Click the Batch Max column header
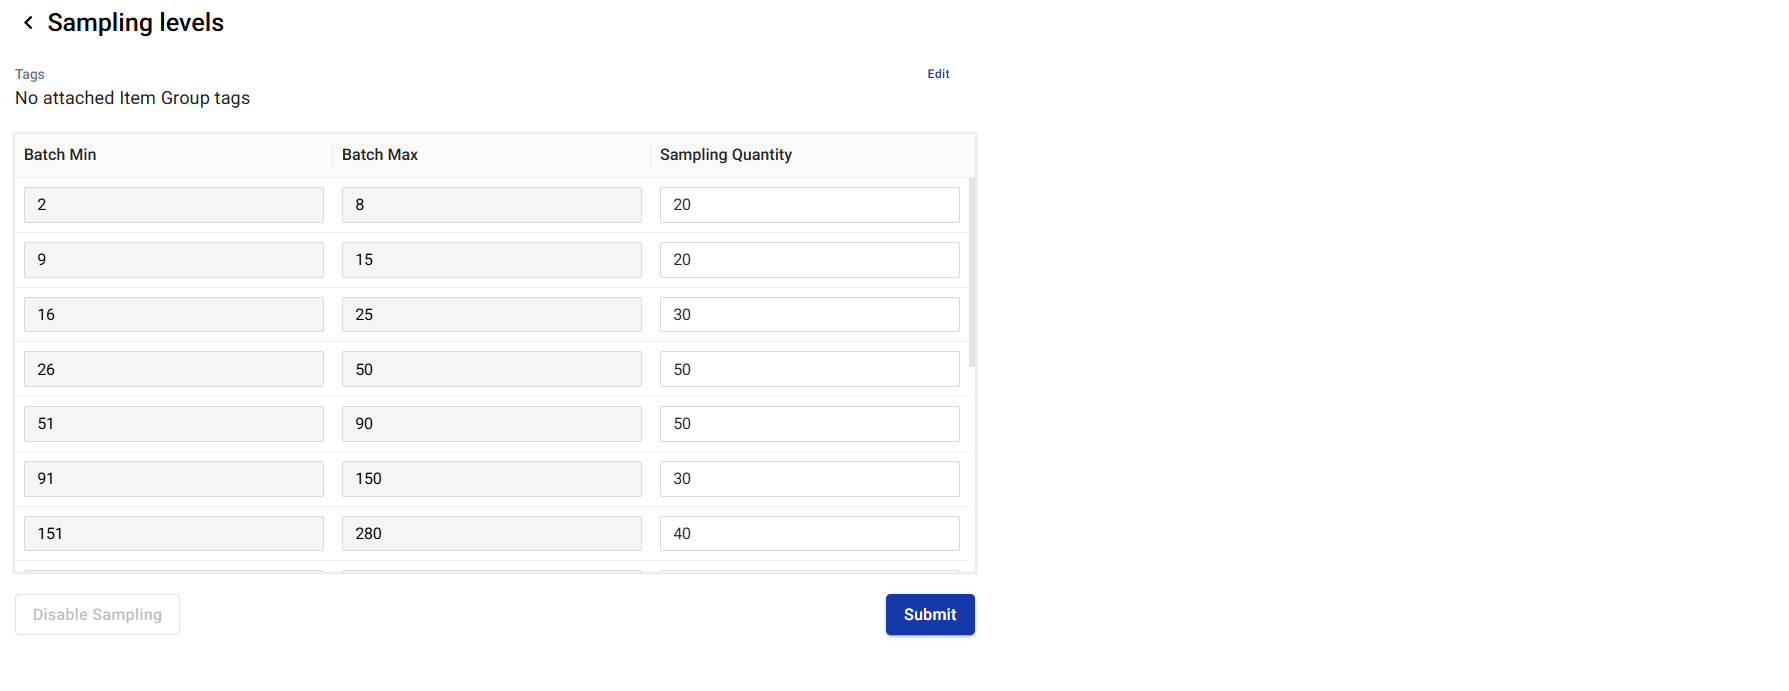This screenshot has height=691, width=1789. coord(380,155)
